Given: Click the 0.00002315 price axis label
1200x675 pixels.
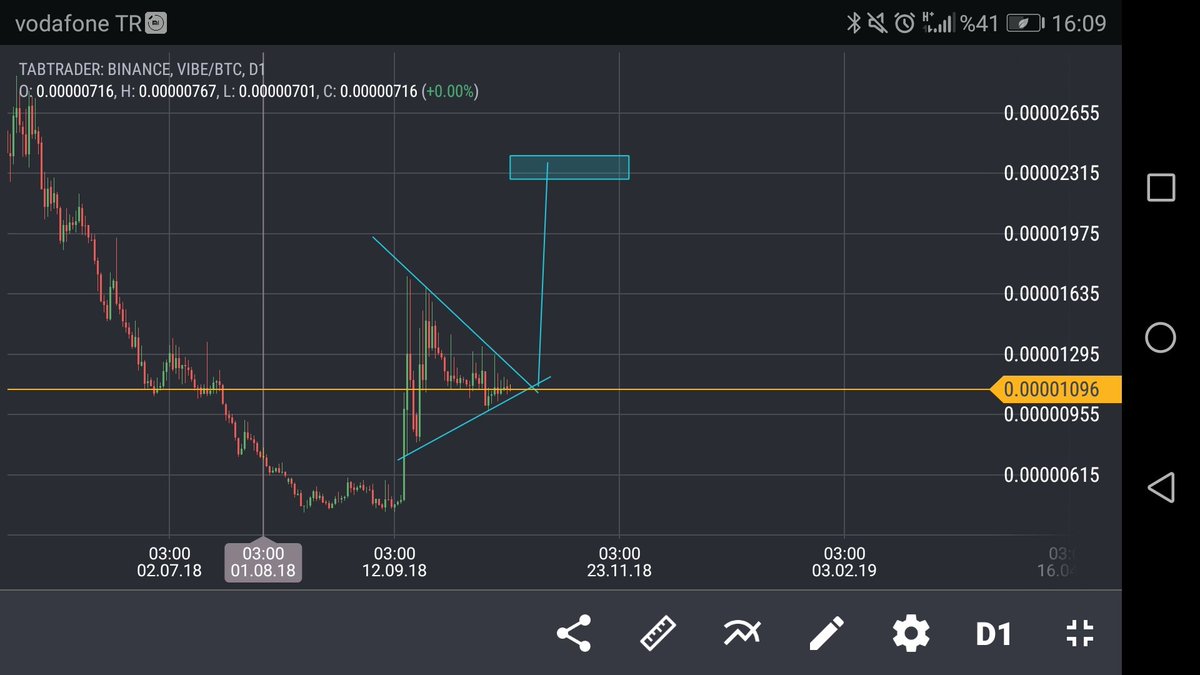Looking at the screenshot, I should click(1051, 174).
